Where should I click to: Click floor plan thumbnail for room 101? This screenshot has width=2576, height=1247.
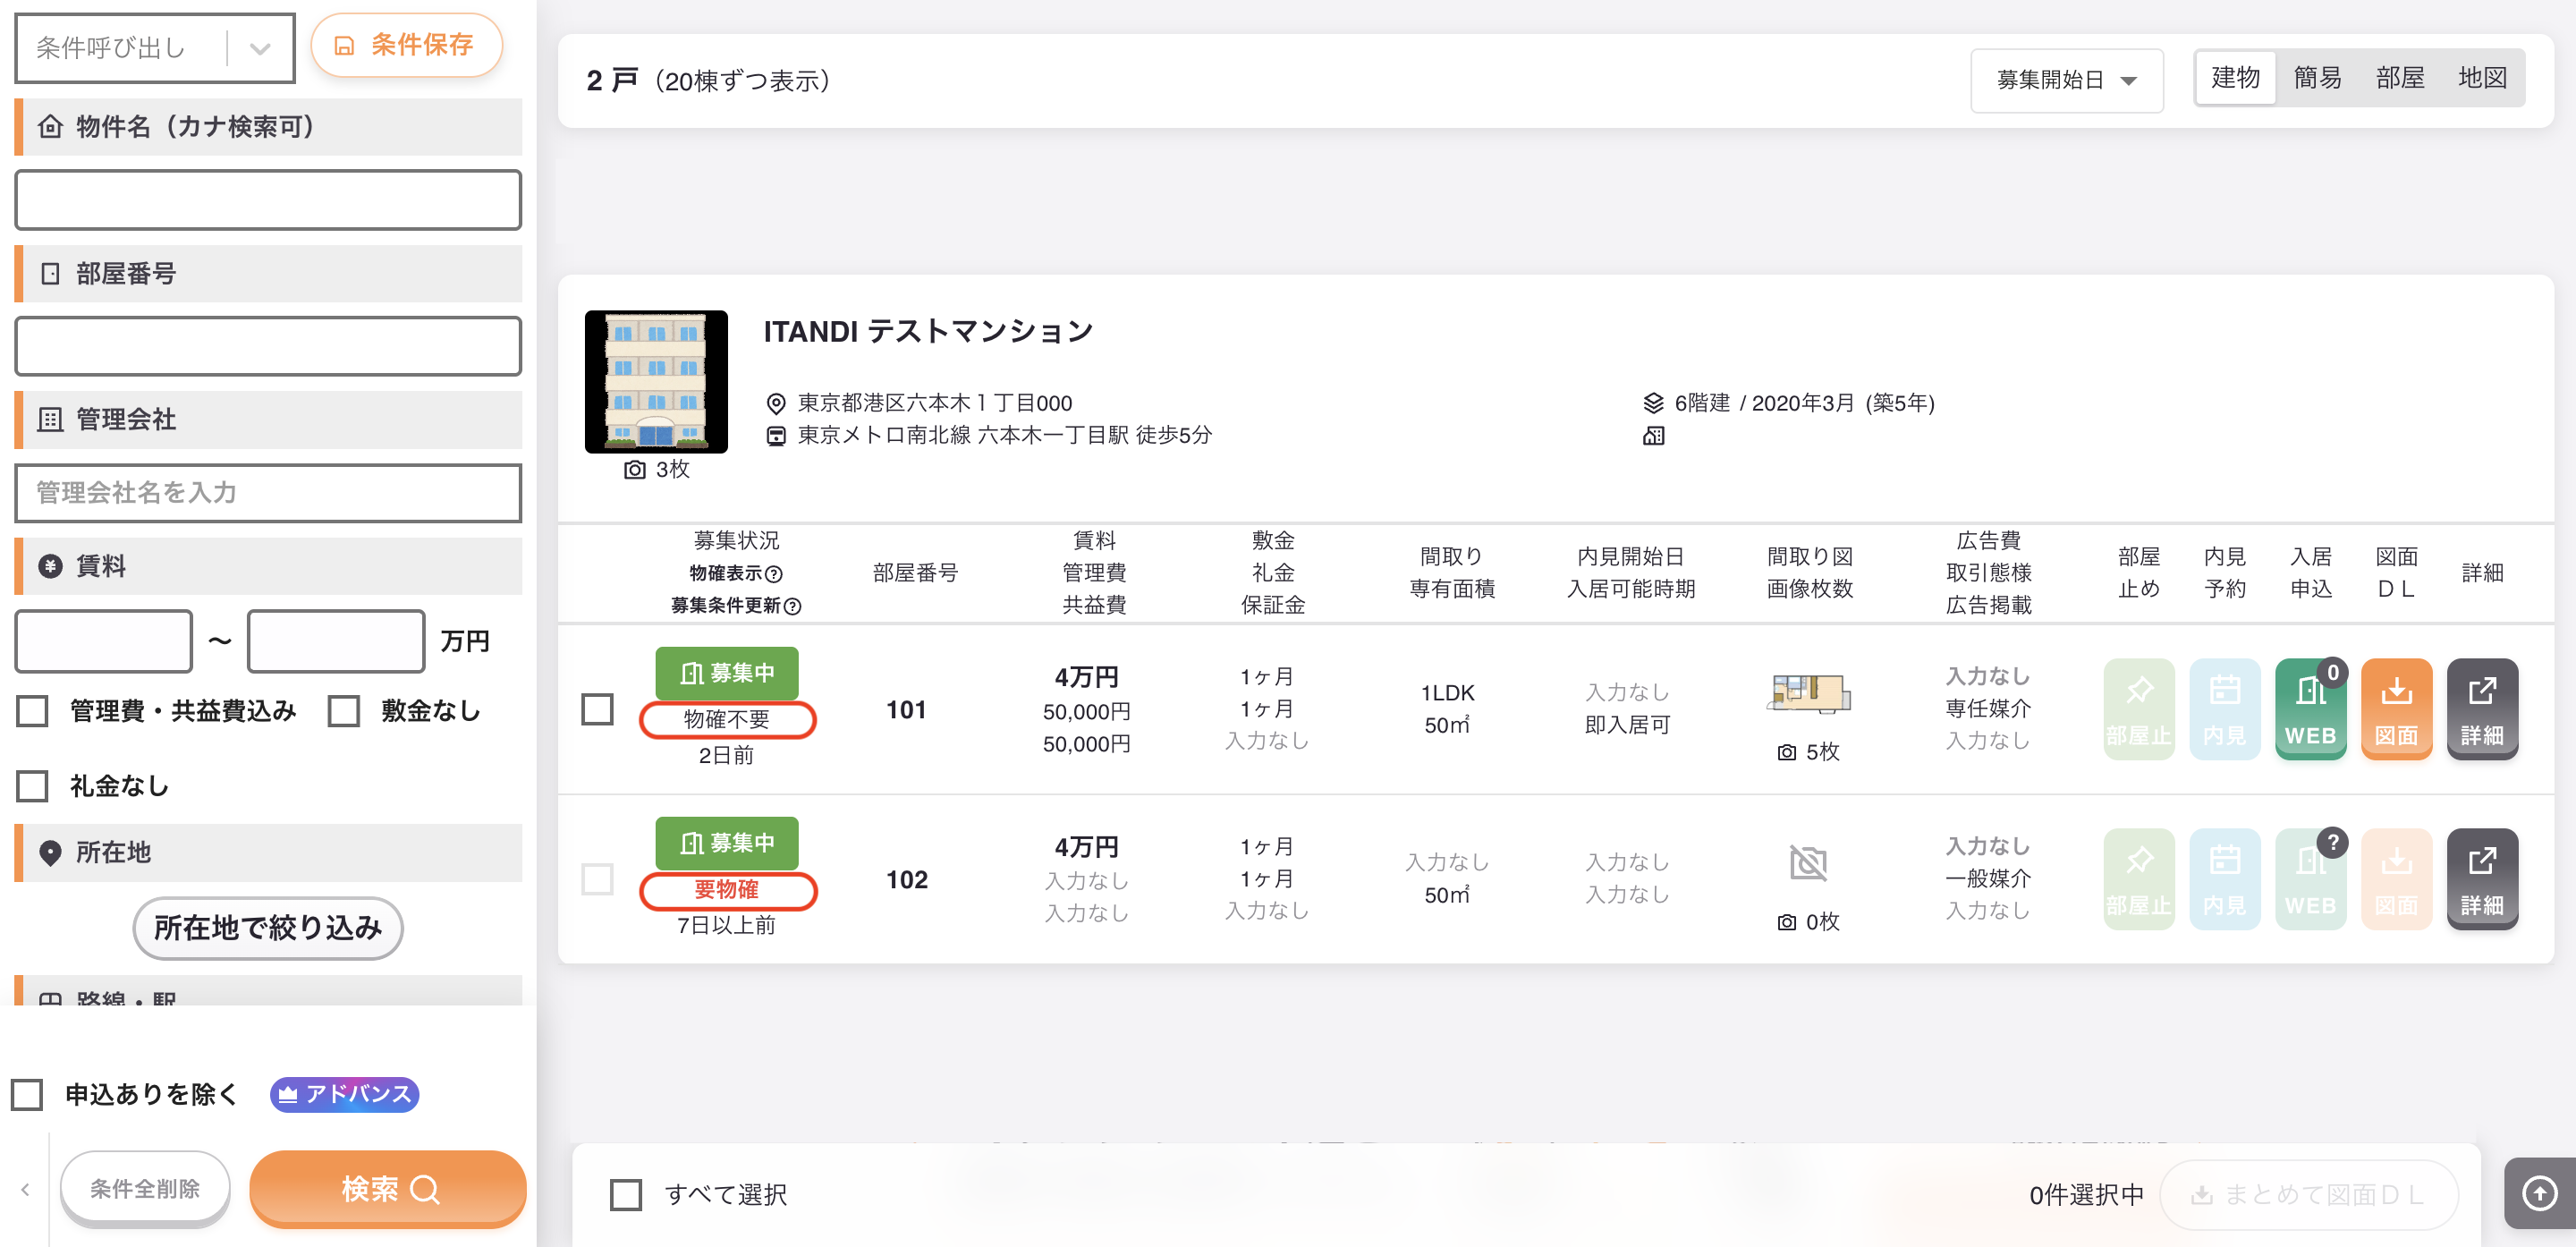coord(1808,693)
